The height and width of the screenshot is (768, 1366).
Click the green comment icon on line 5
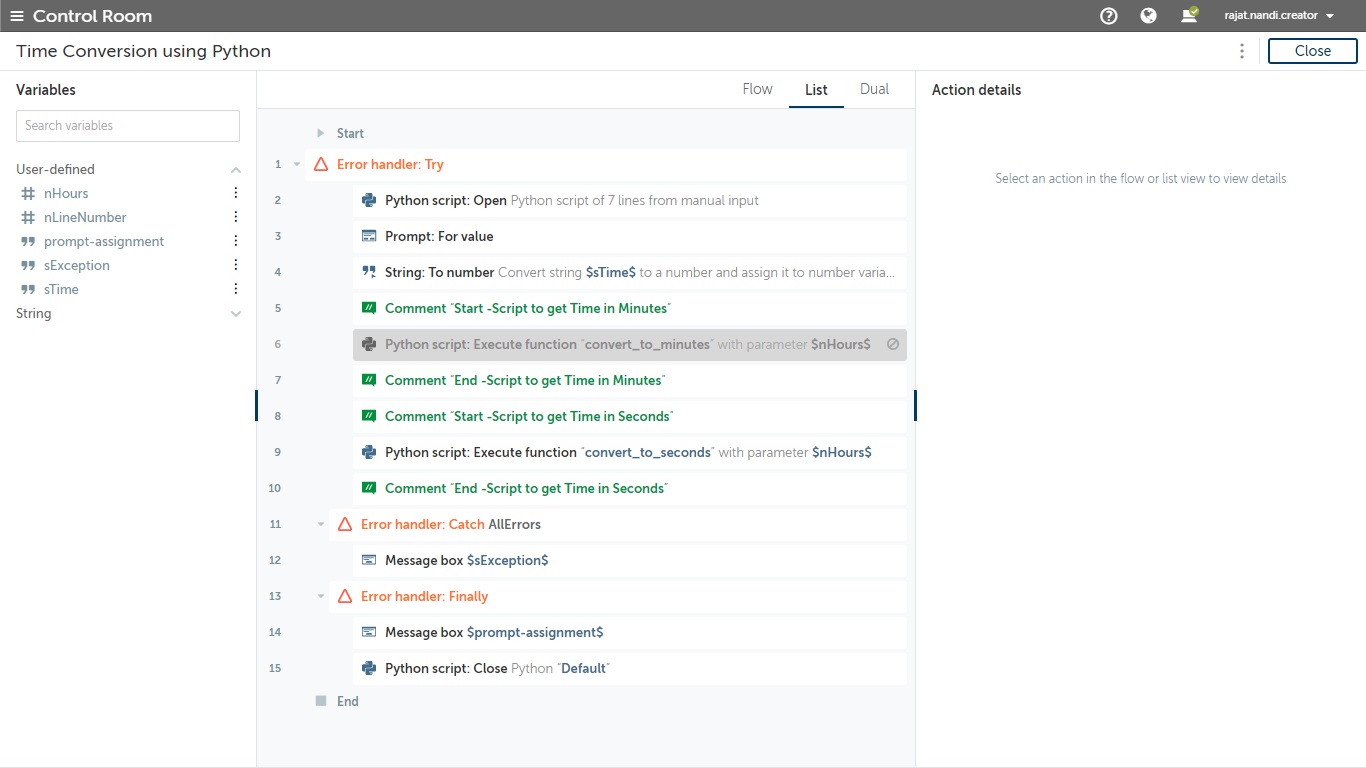[x=369, y=308]
